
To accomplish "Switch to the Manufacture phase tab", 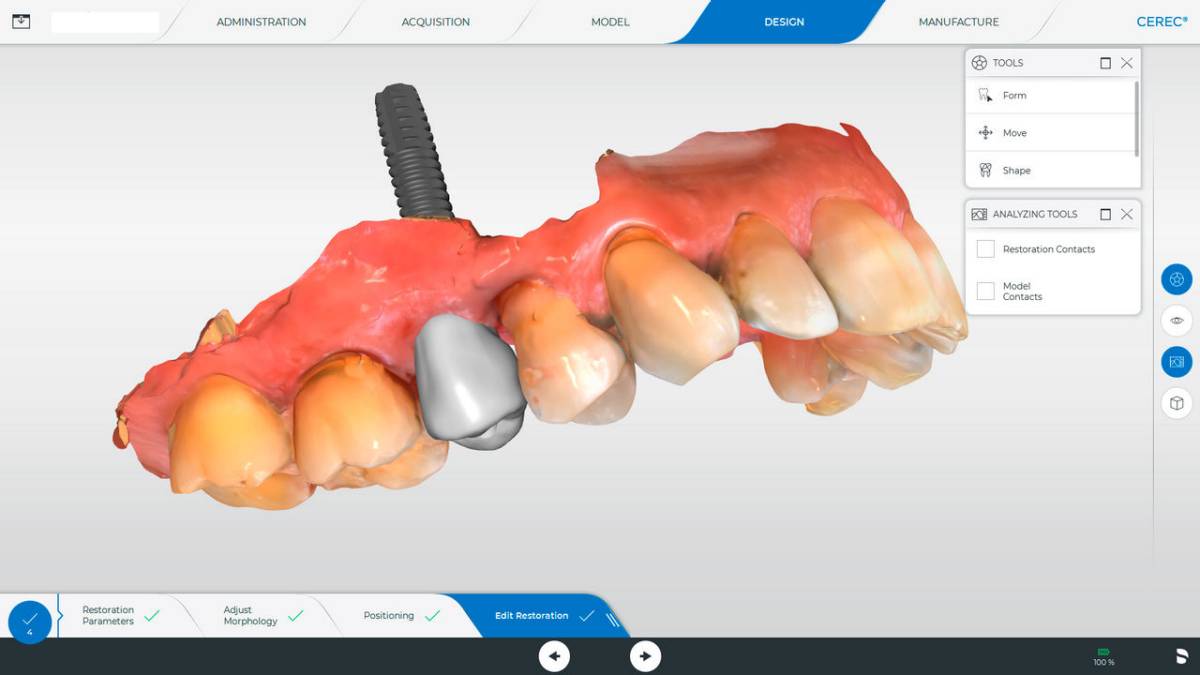I will tap(958, 22).
